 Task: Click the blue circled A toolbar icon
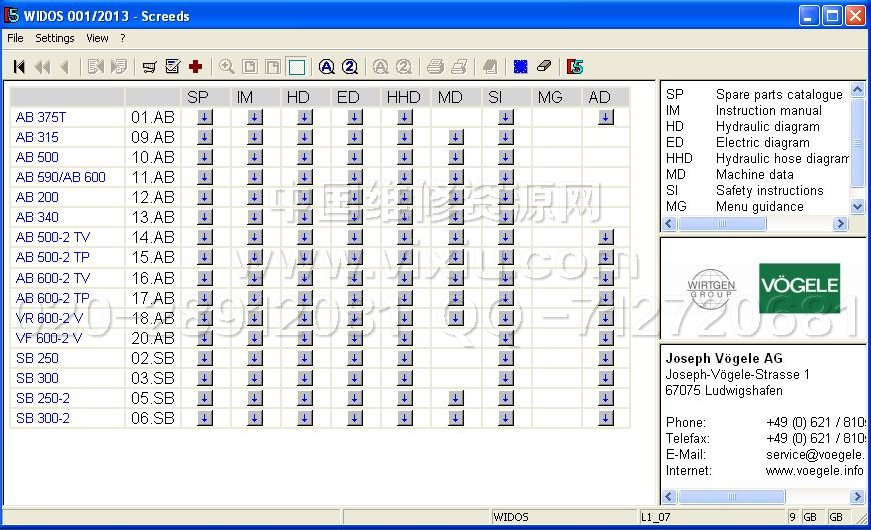click(326, 67)
